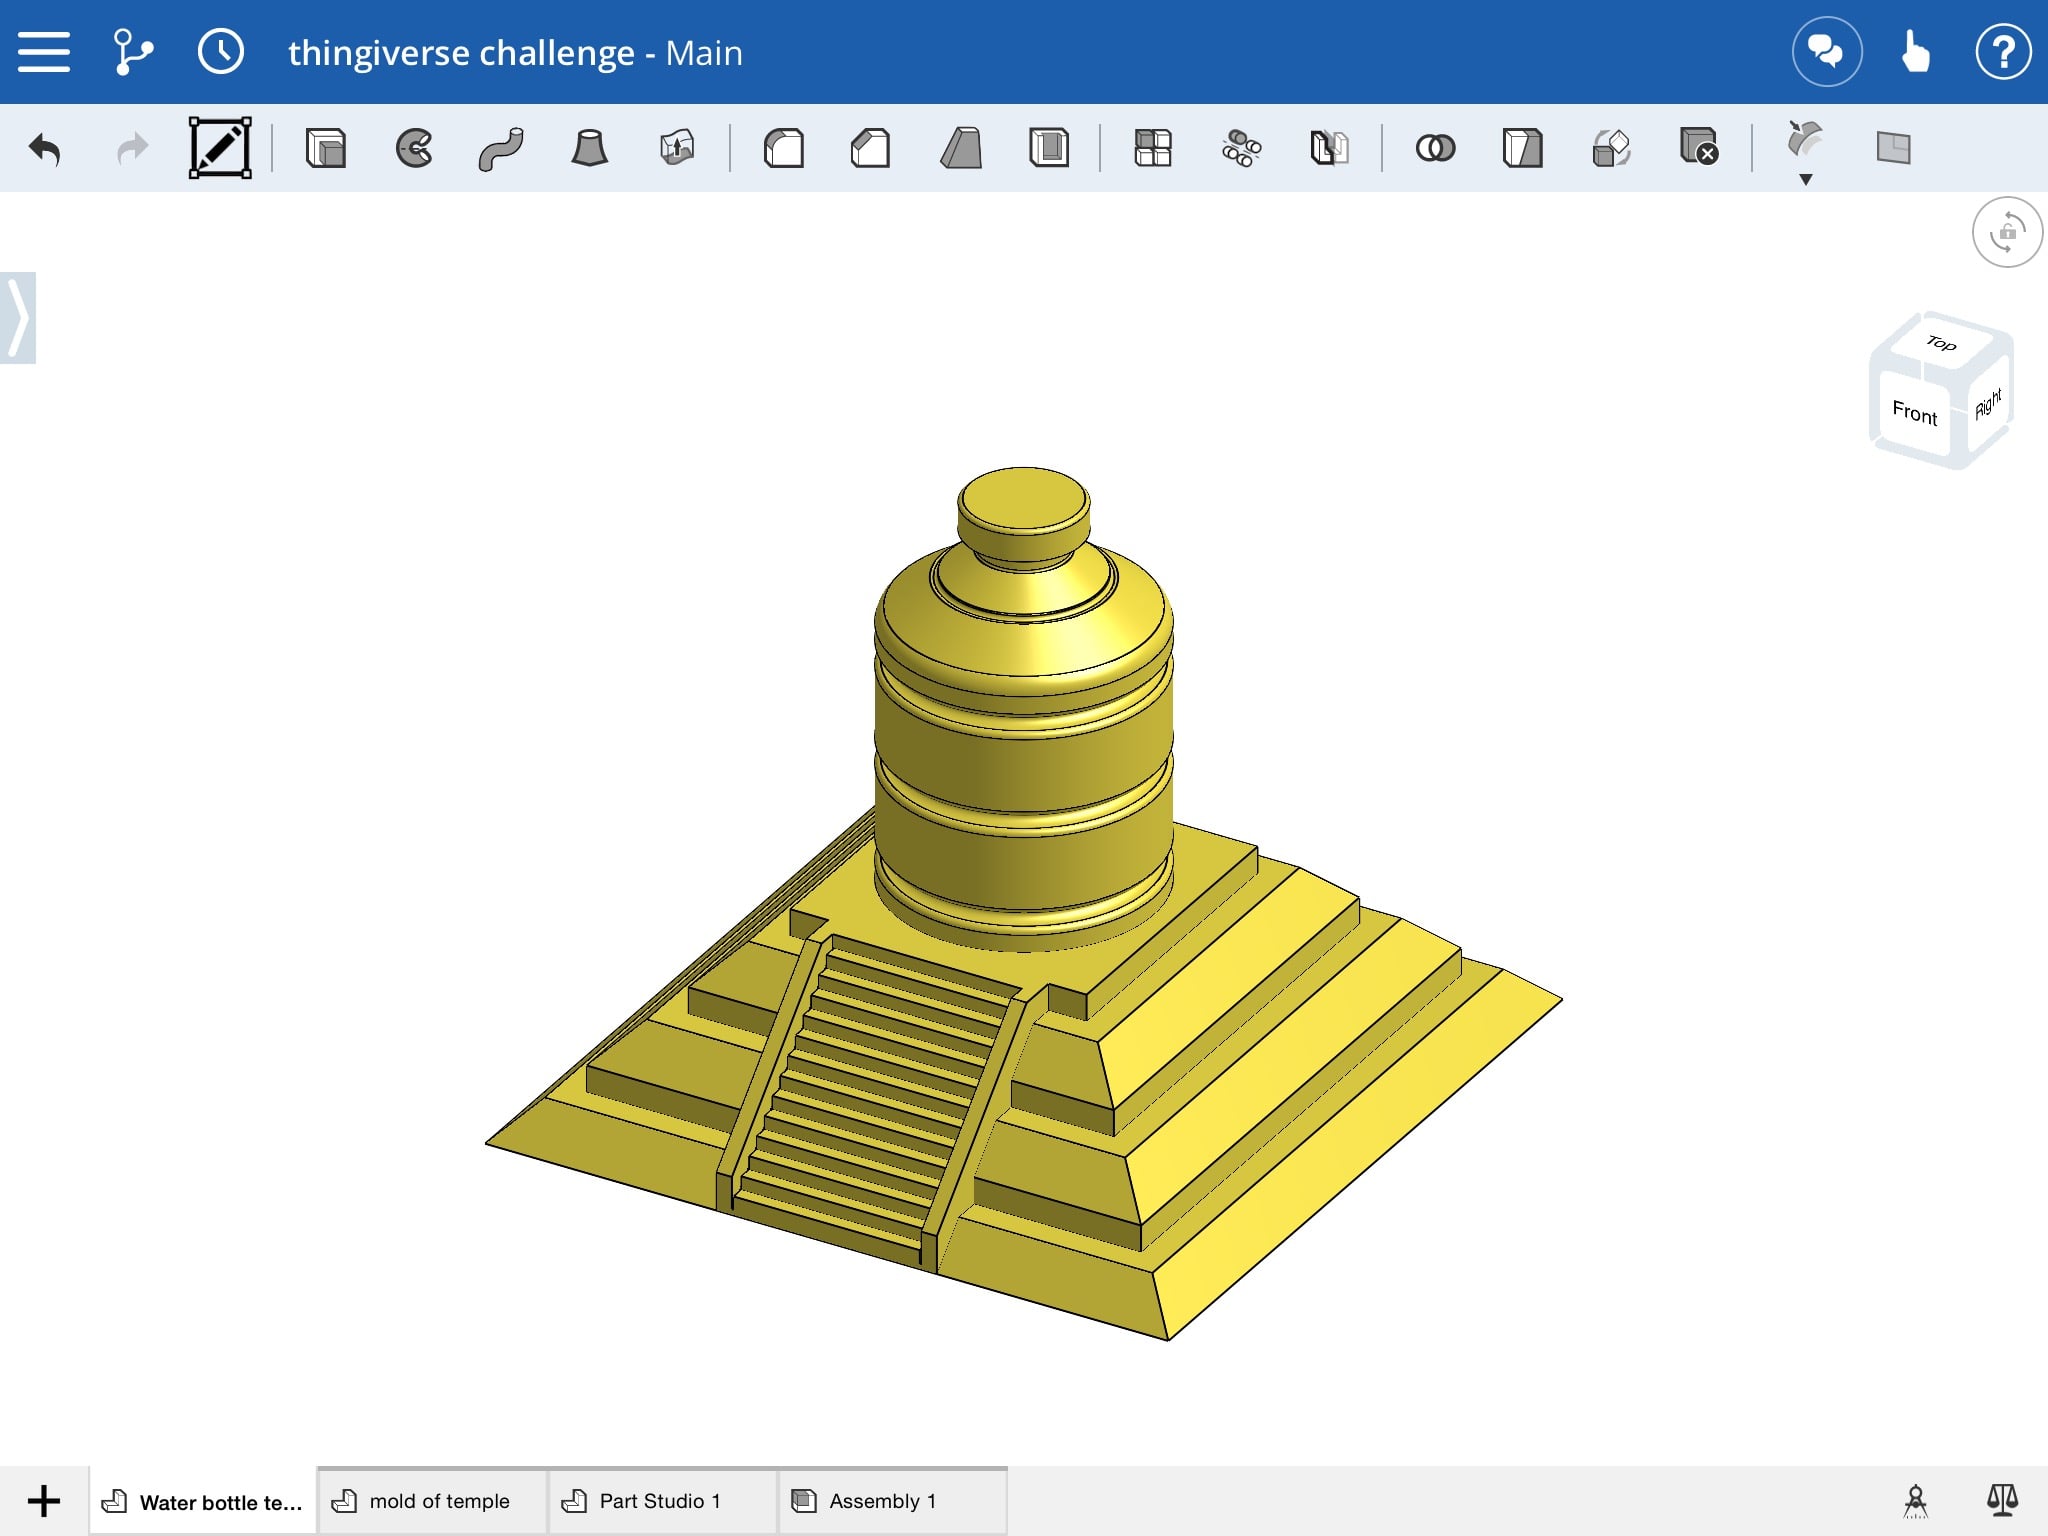Switch to the mold of temple tab
The height and width of the screenshot is (1536, 2048).
pyautogui.click(x=432, y=1501)
